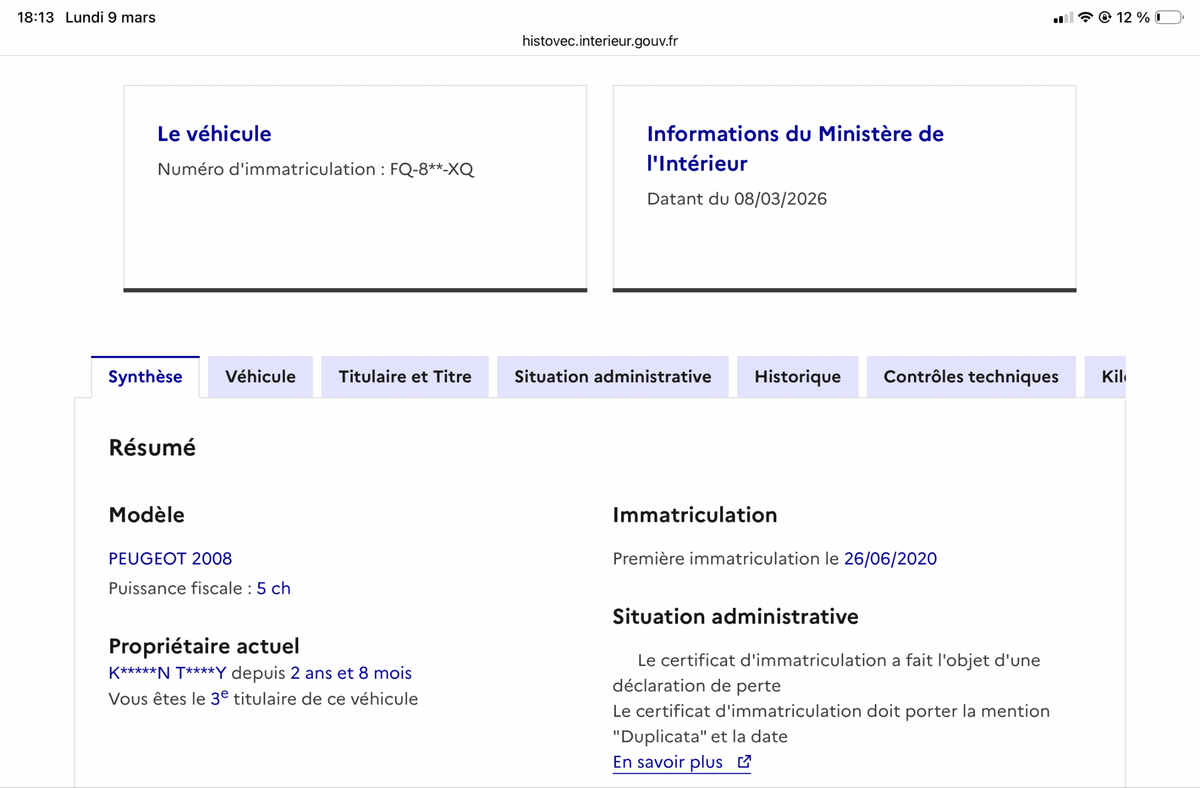Show the Historique tab

point(797,377)
